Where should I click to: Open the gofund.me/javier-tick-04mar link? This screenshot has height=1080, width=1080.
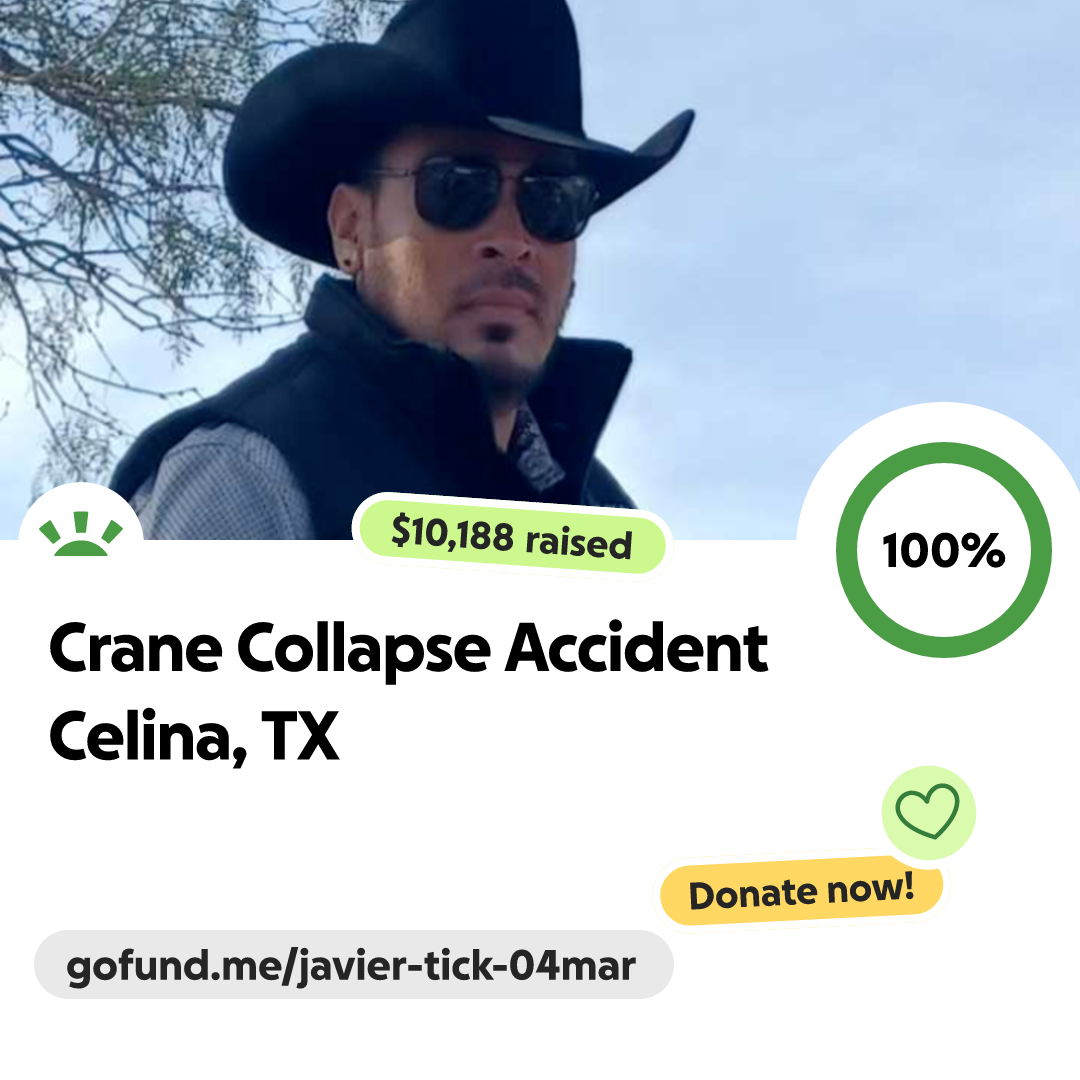tap(353, 965)
